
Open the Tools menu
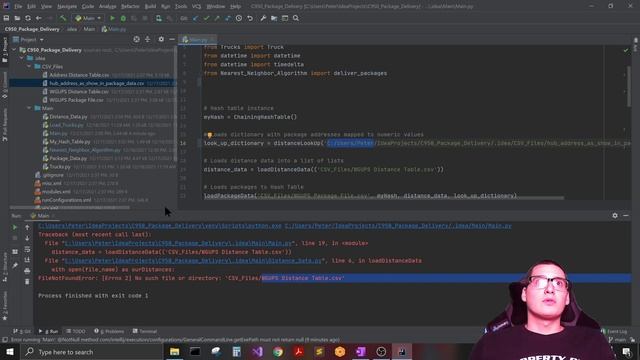pos(181,7)
